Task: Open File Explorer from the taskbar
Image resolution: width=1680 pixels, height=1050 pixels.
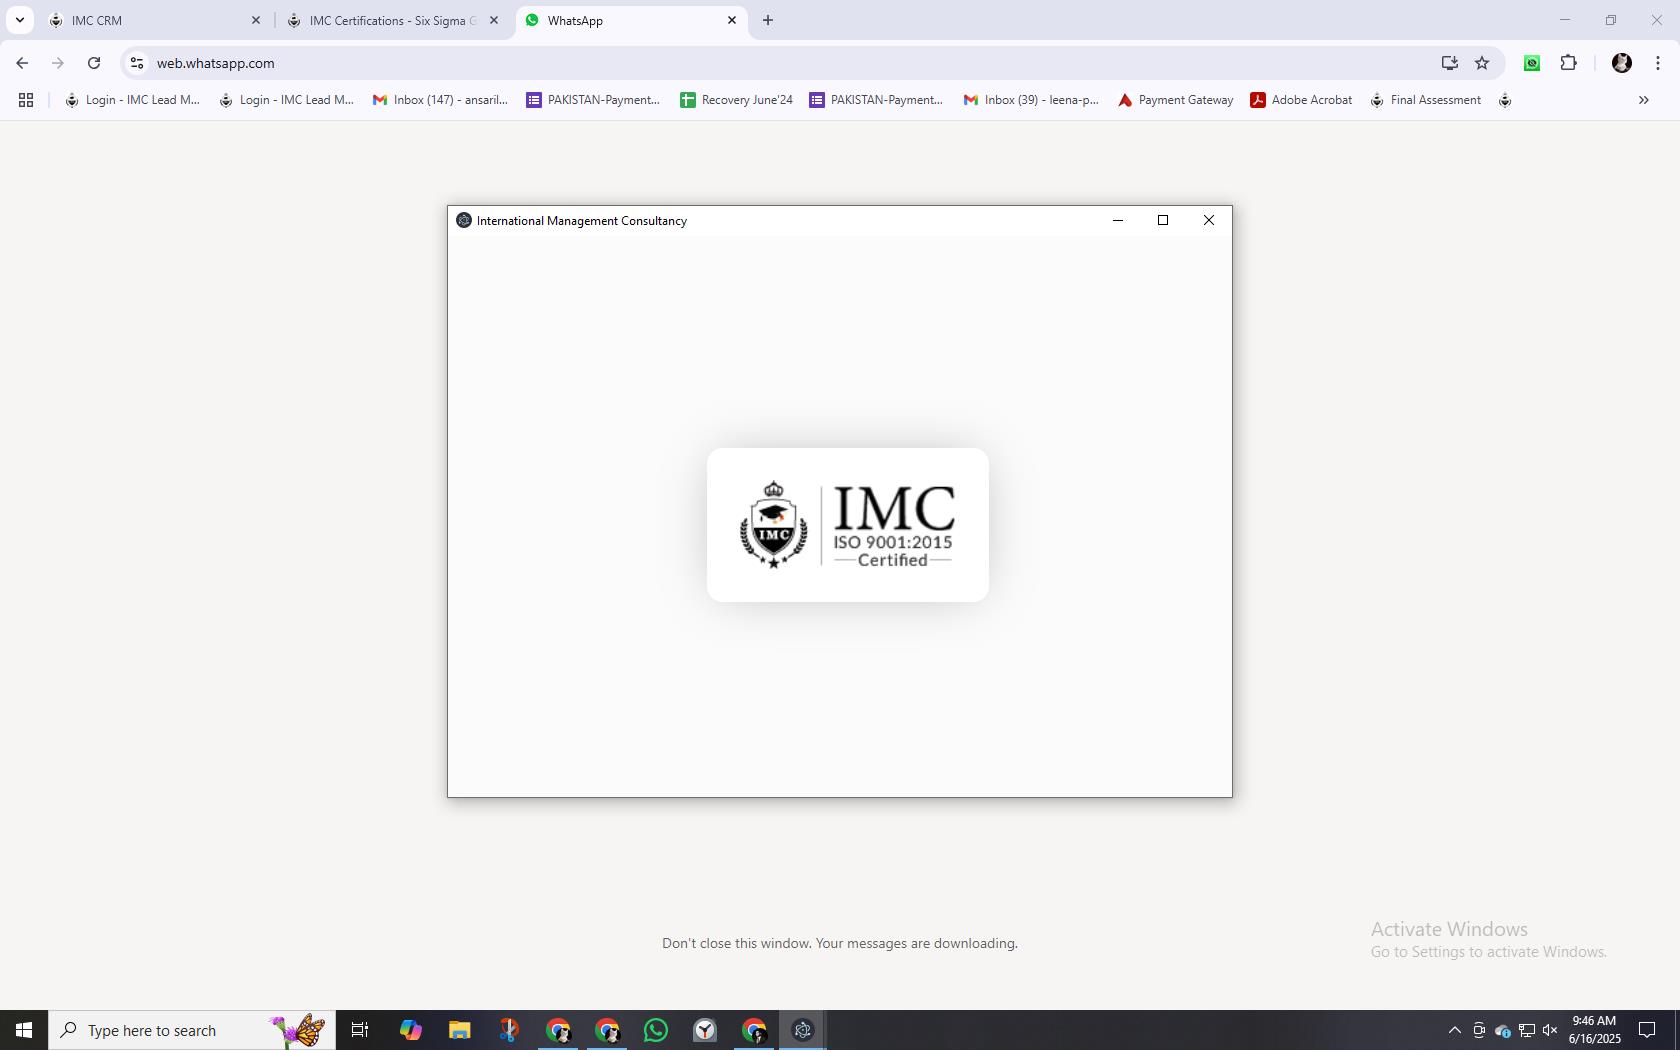Action: (459, 1030)
